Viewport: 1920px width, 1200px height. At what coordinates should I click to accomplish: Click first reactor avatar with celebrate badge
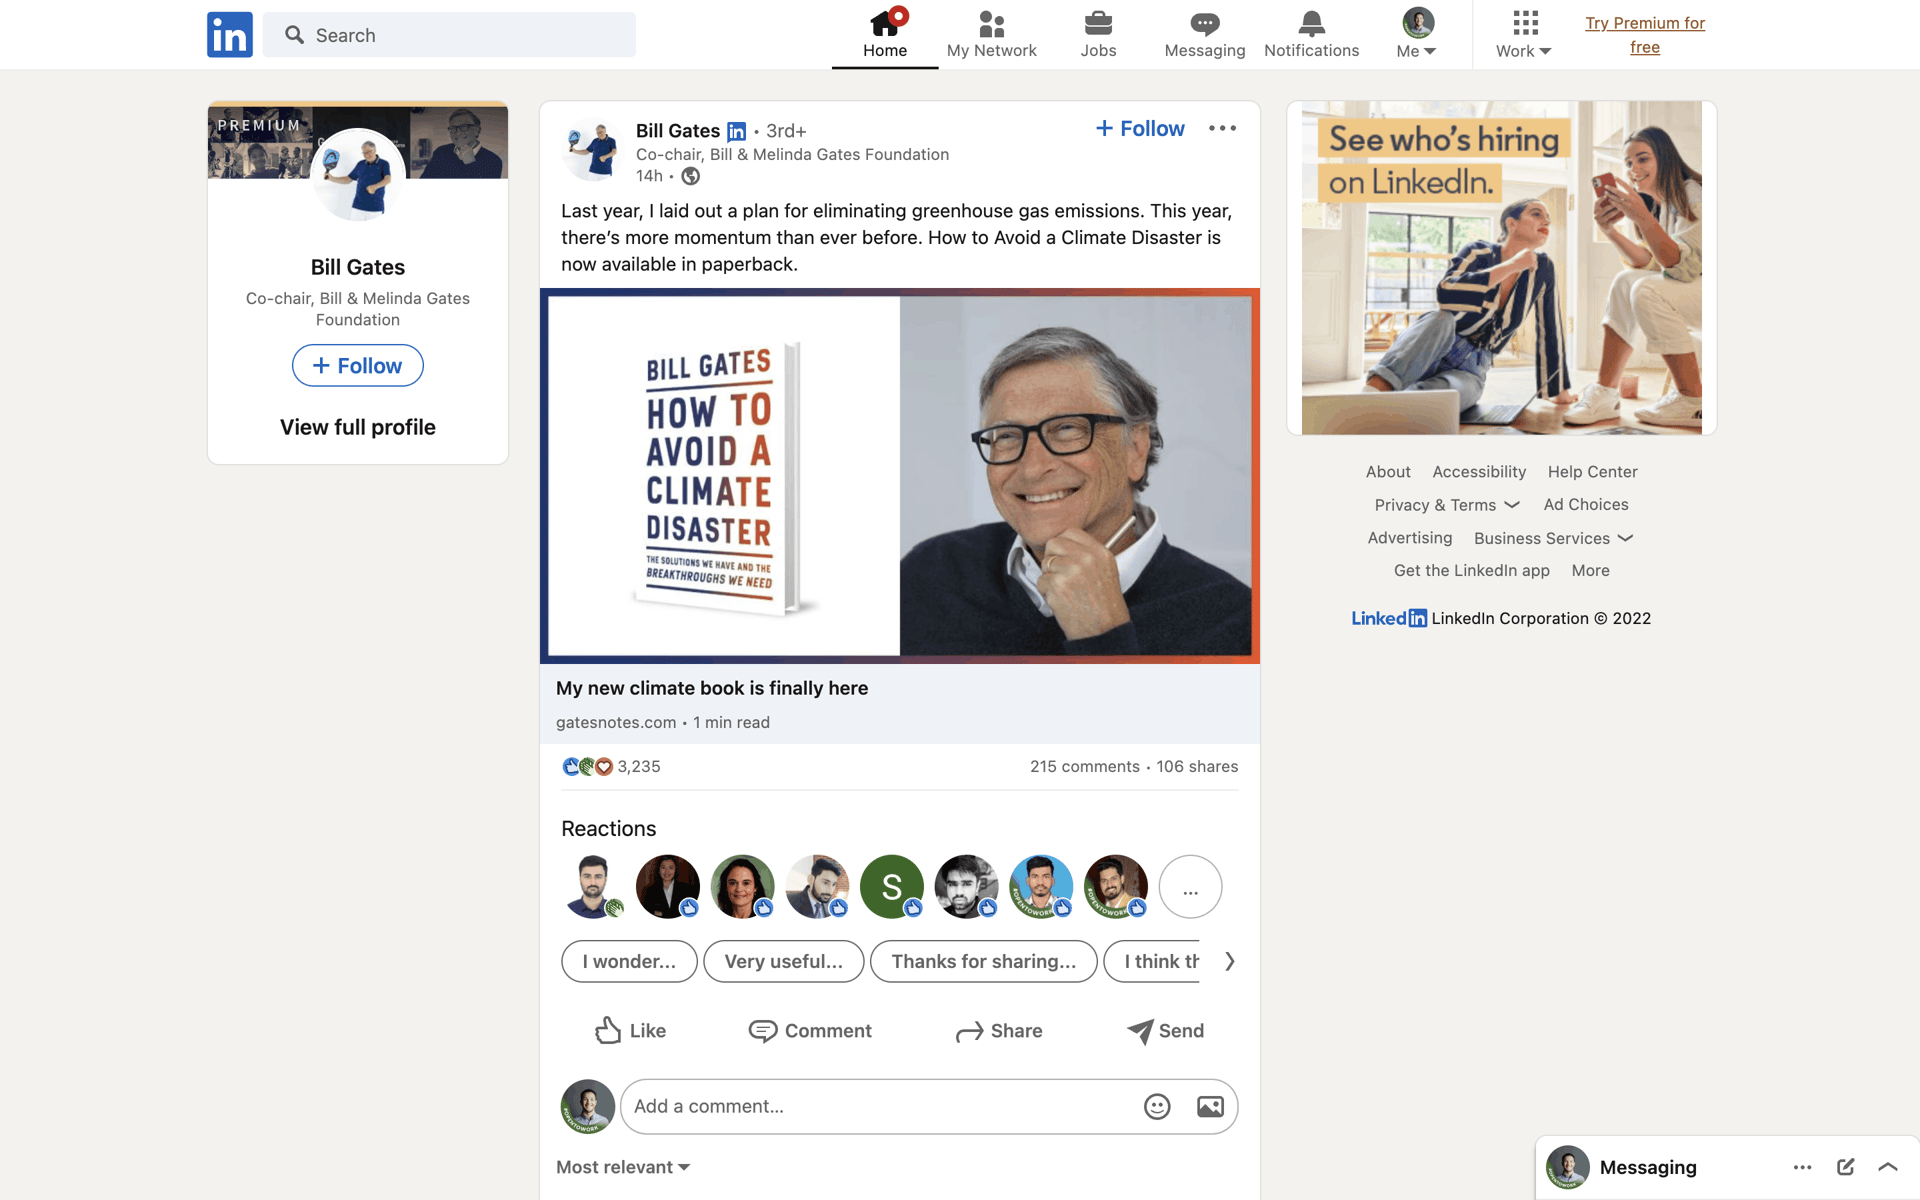click(x=593, y=887)
